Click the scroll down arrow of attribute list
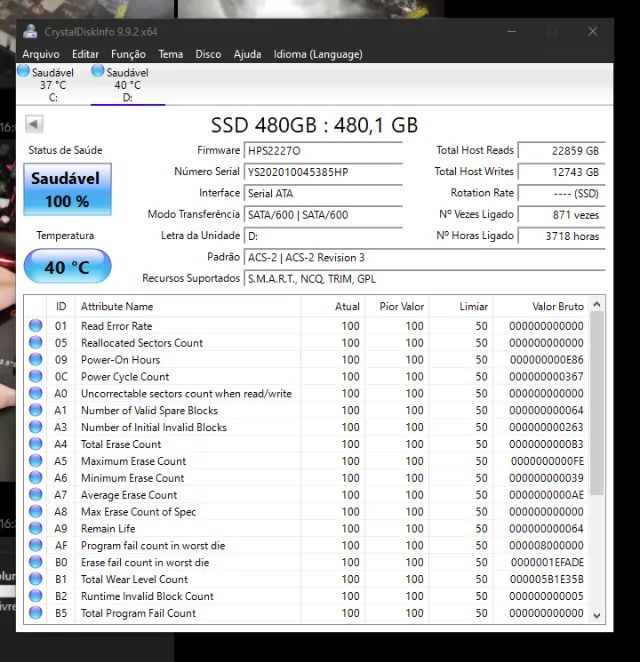 point(597,616)
